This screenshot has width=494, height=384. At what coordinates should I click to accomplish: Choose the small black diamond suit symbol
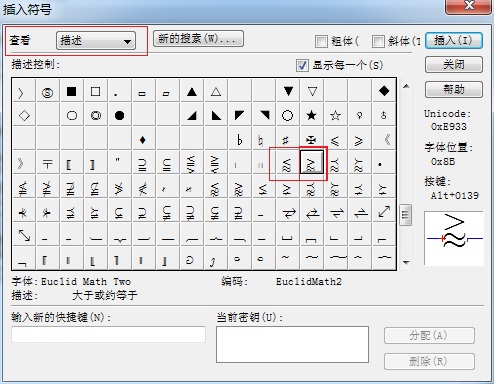click(143, 140)
